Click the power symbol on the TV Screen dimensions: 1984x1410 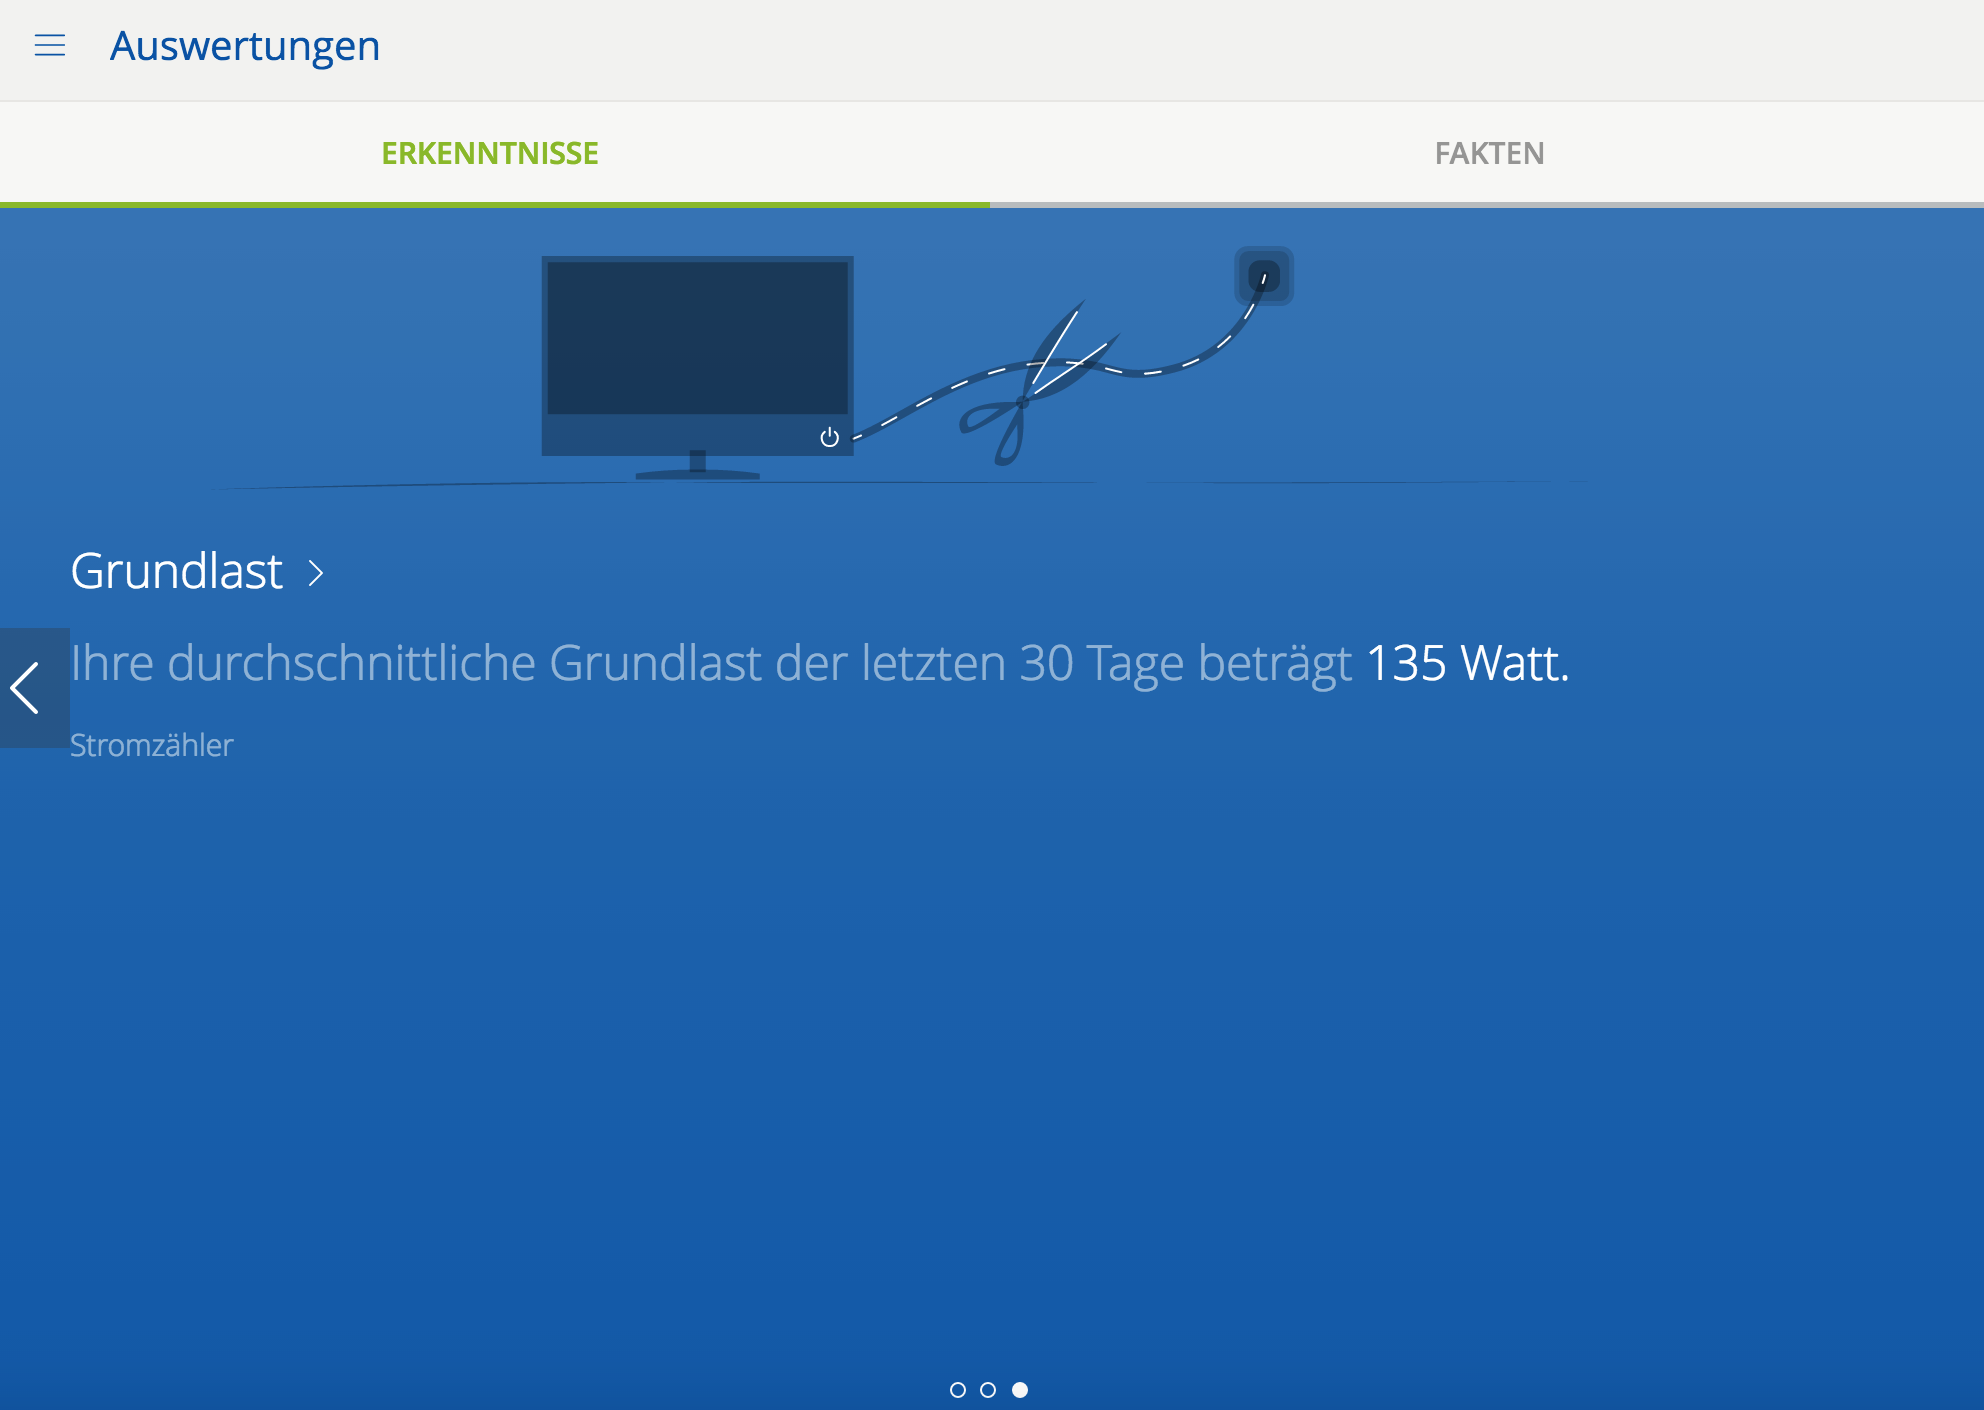tap(829, 437)
